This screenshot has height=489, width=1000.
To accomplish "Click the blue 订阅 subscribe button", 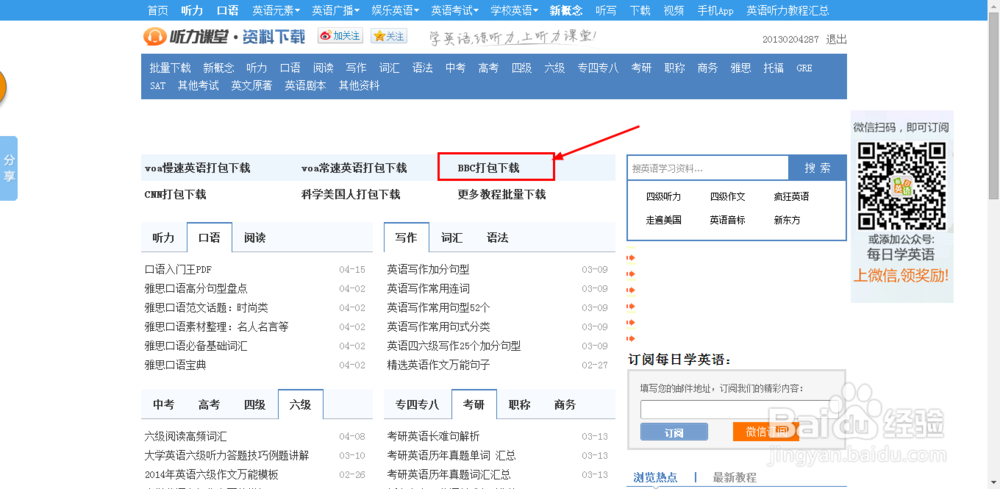I will pos(673,432).
